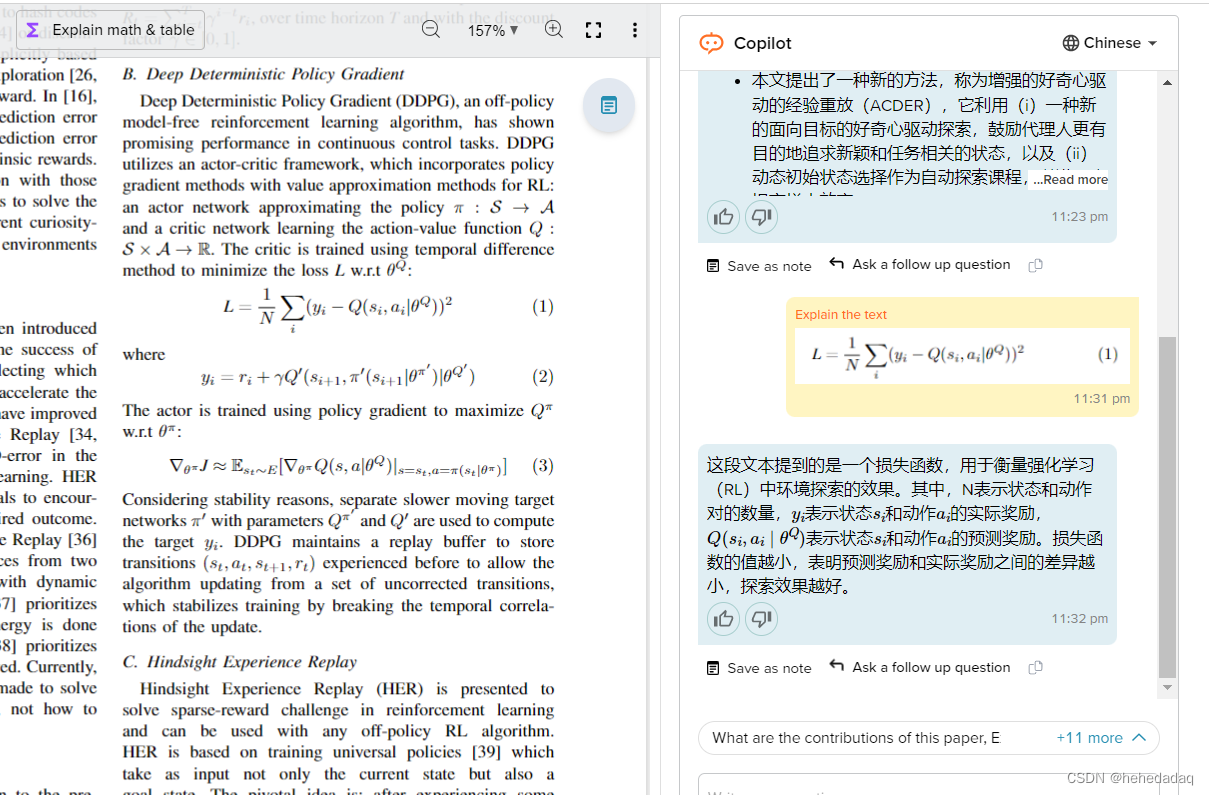Give thumbs down to the loss function explanation
The height and width of the screenshot is (795, 1209).
click(x=761, y=619)
